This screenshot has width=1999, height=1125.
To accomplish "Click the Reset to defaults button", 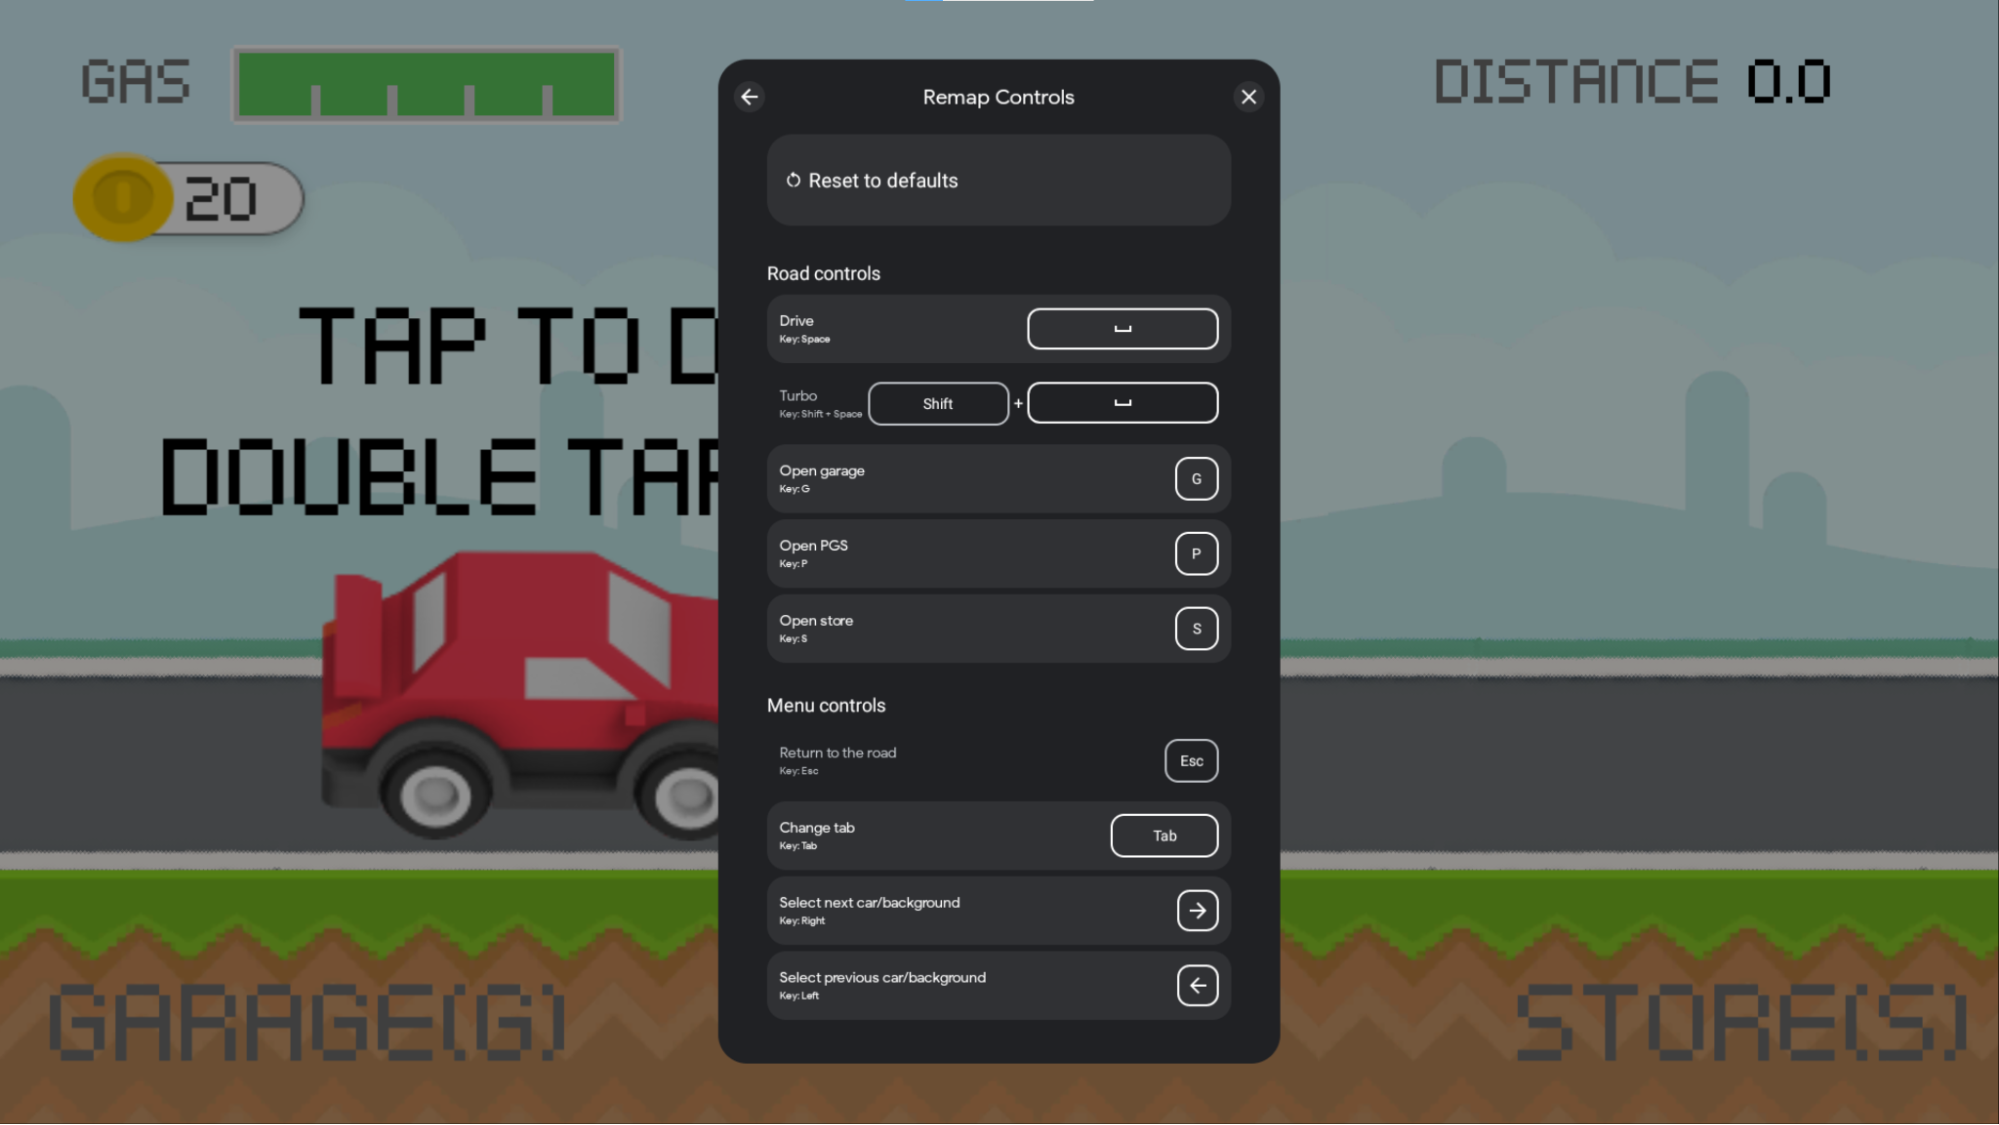I will pyautogui.click(x=1000, y=180).
